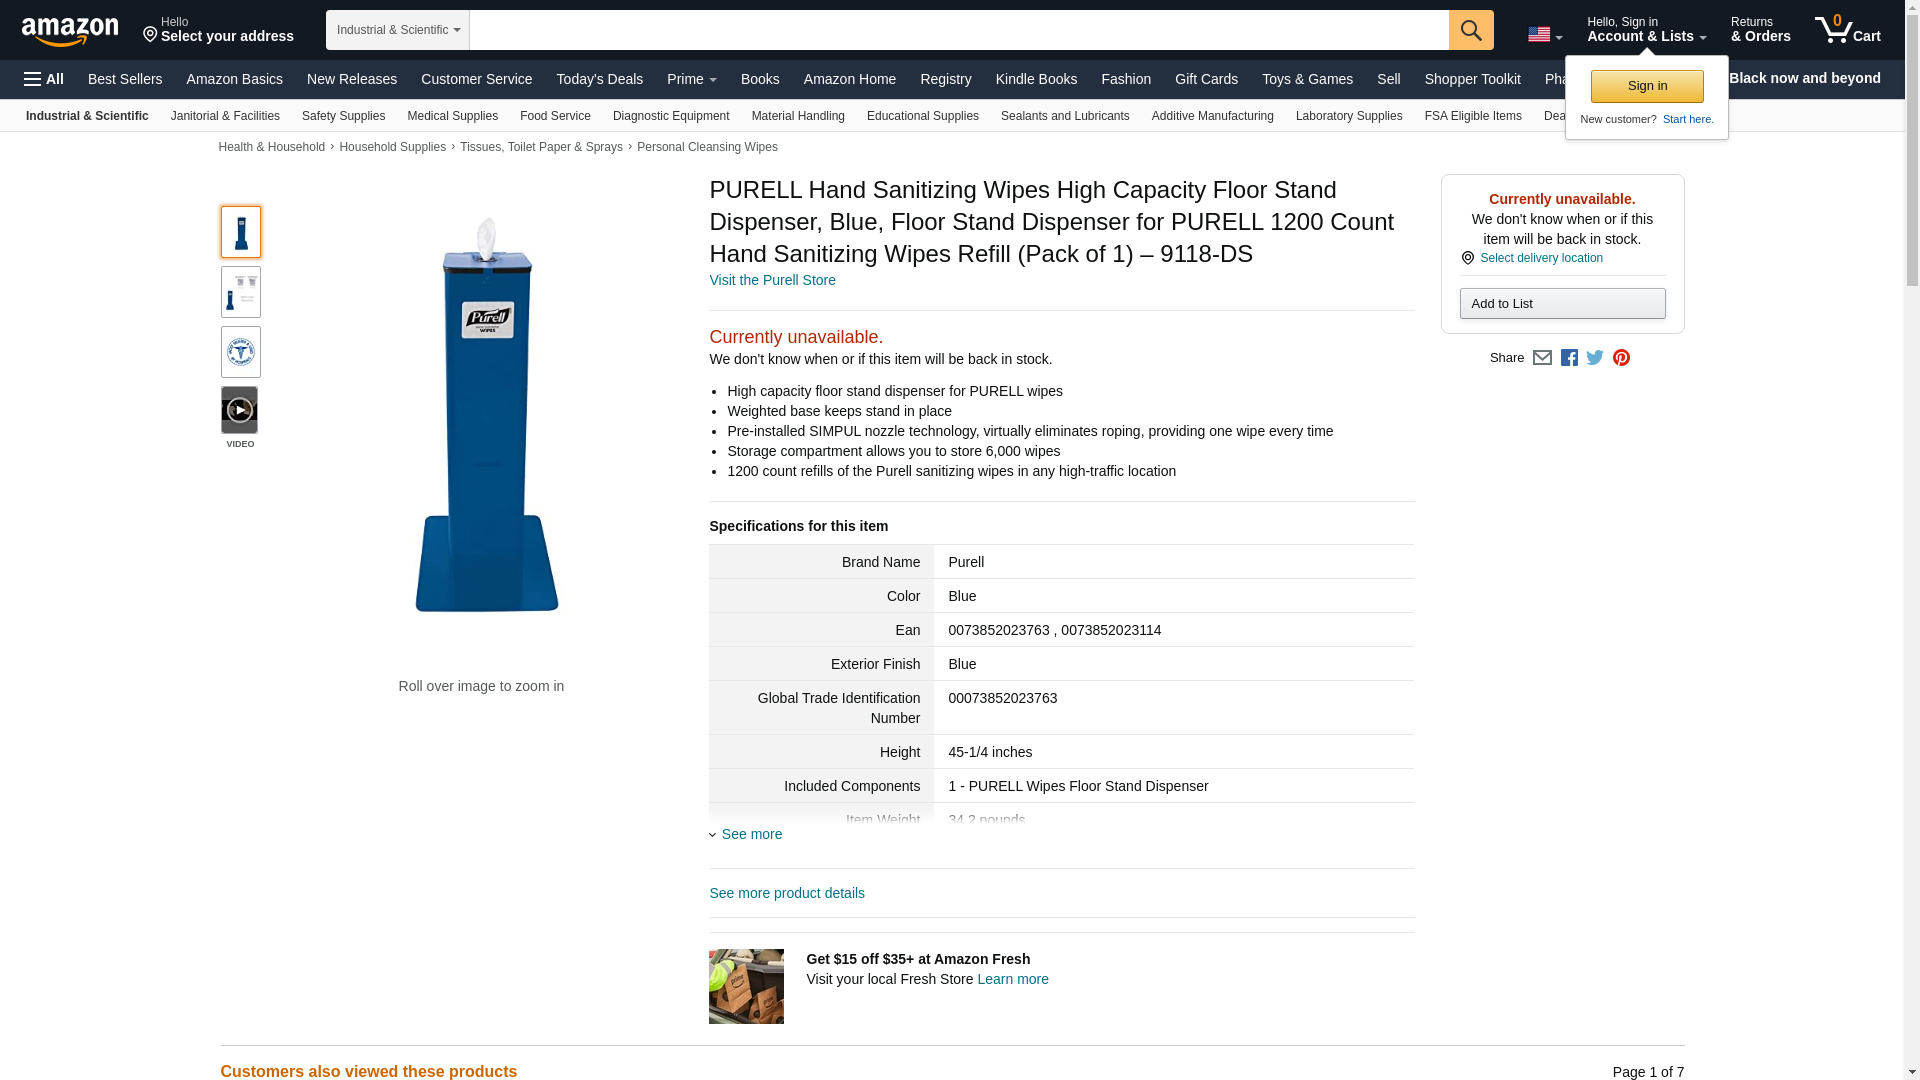Screen dimensions: 1920x1080
Task: Click the search magnifier button
Action: tap(1470, 30)
